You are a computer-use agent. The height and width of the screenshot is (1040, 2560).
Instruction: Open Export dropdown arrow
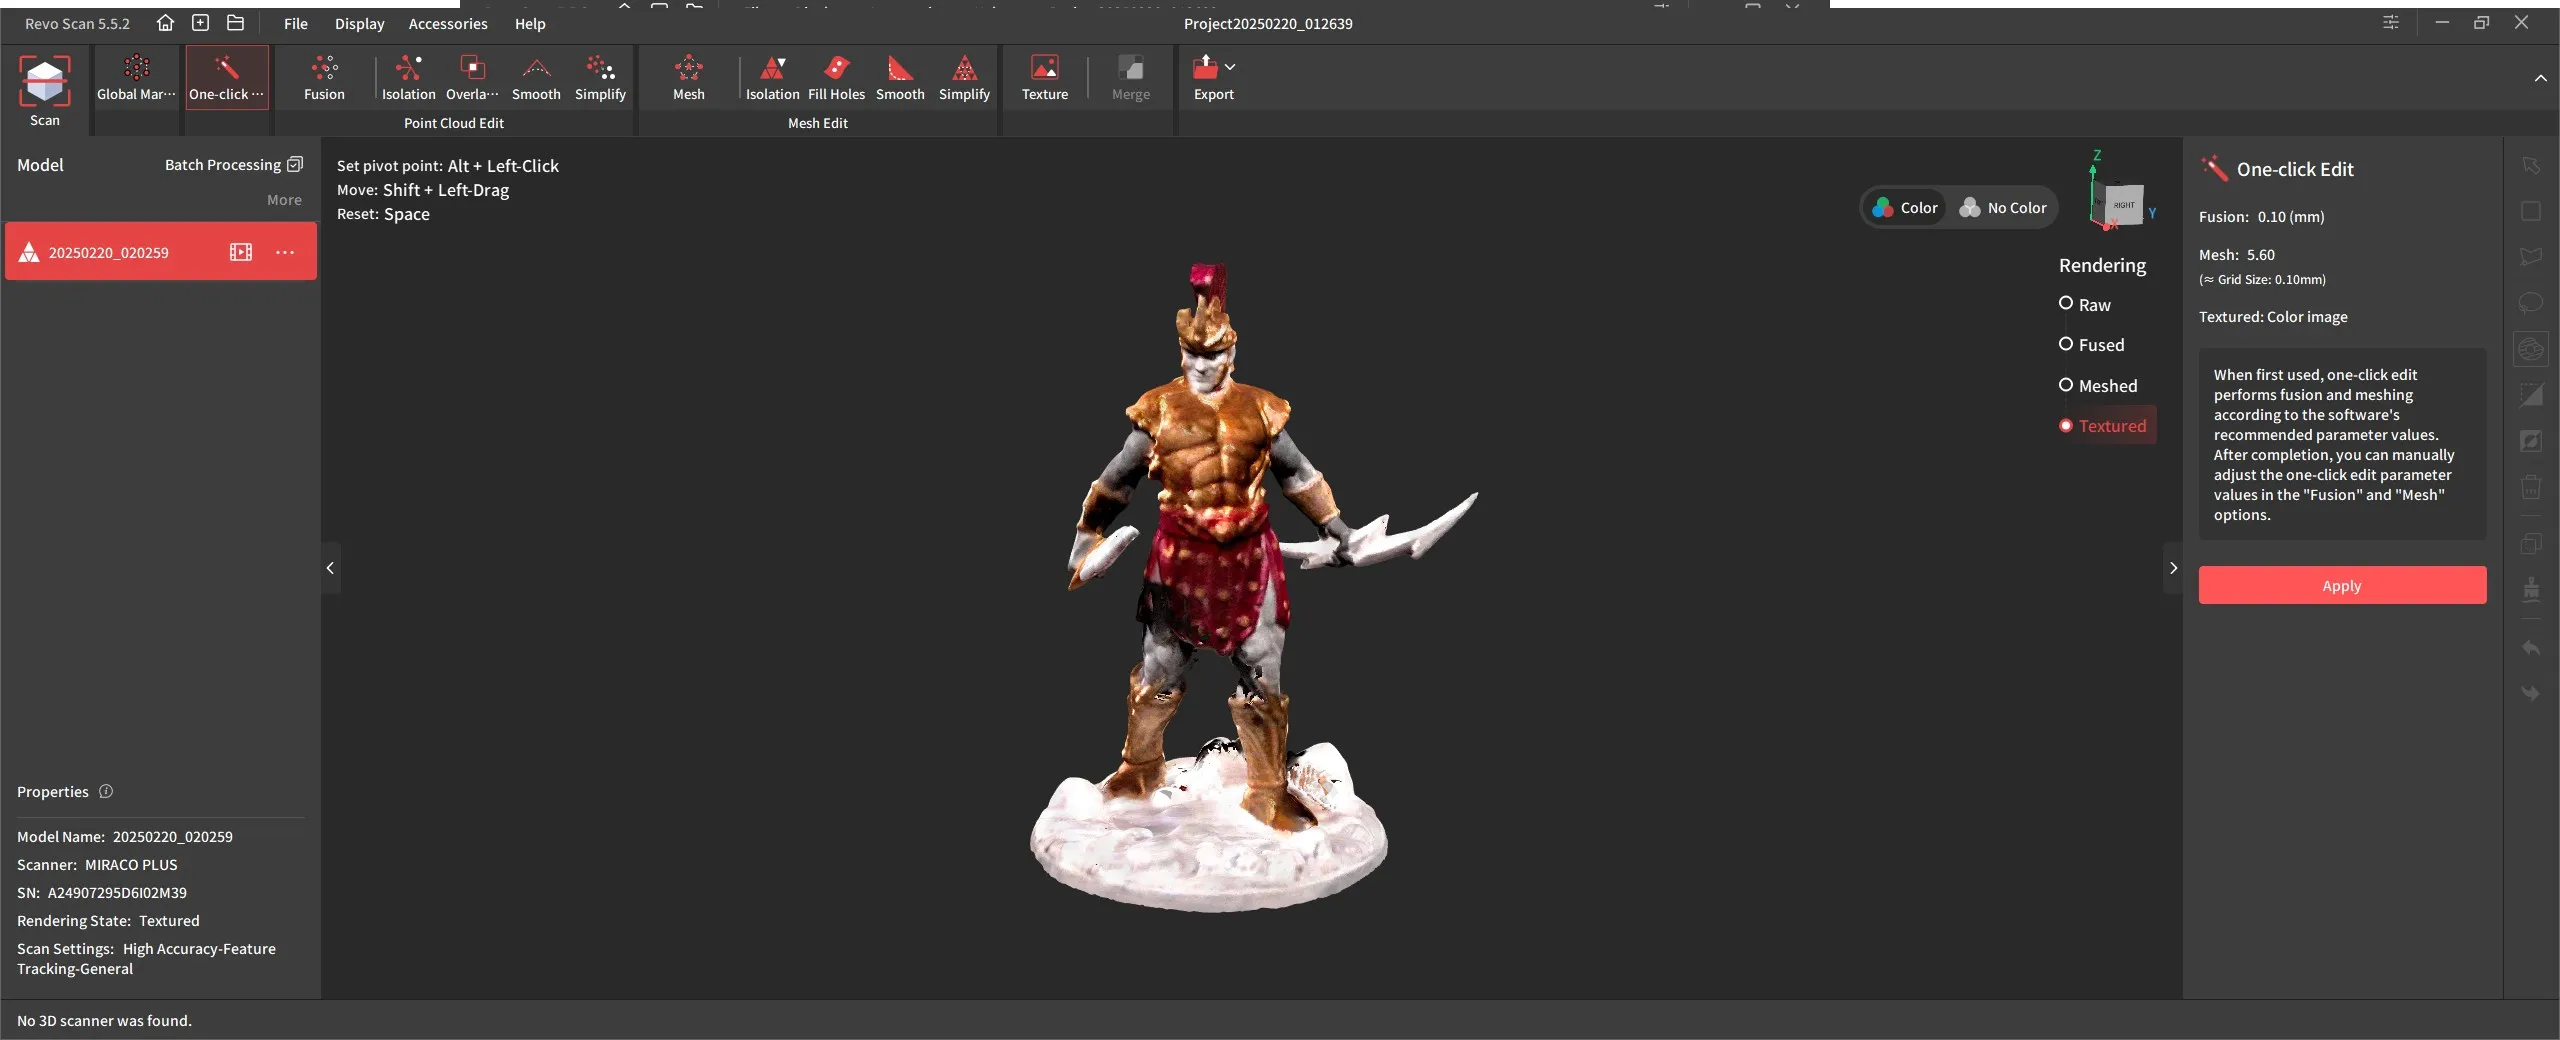click(1230, 66)
